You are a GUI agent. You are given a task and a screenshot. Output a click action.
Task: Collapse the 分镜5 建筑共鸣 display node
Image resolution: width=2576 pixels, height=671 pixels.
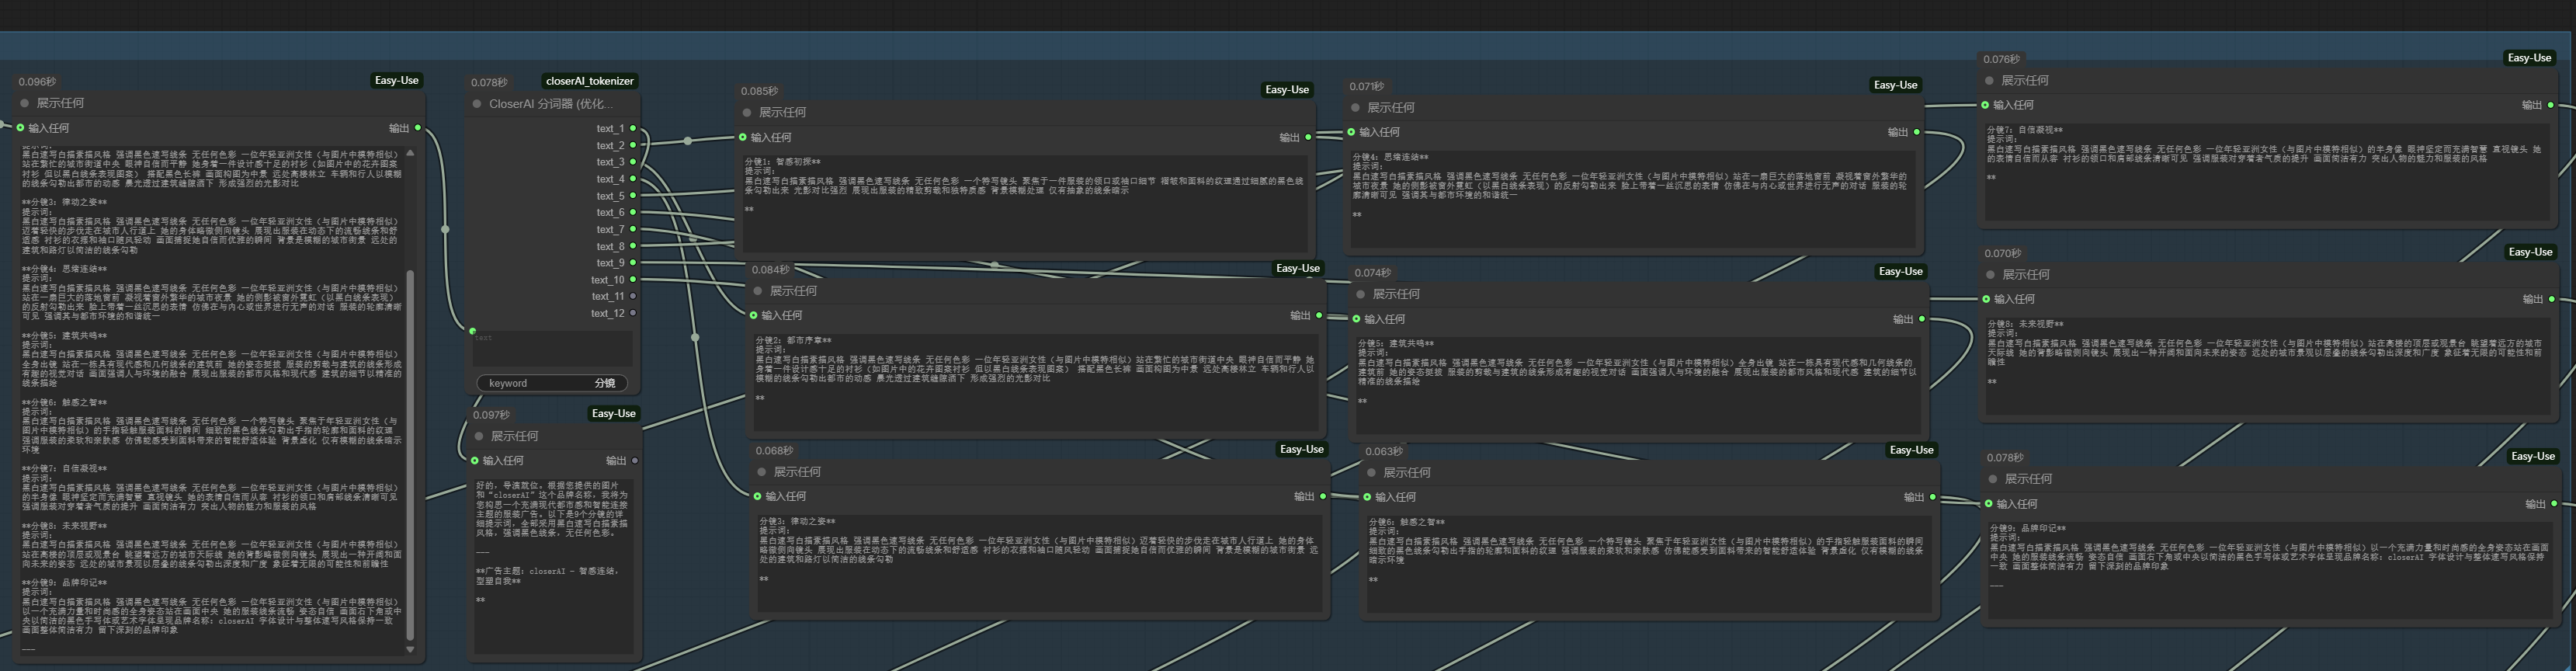[x=1360, y=294]
